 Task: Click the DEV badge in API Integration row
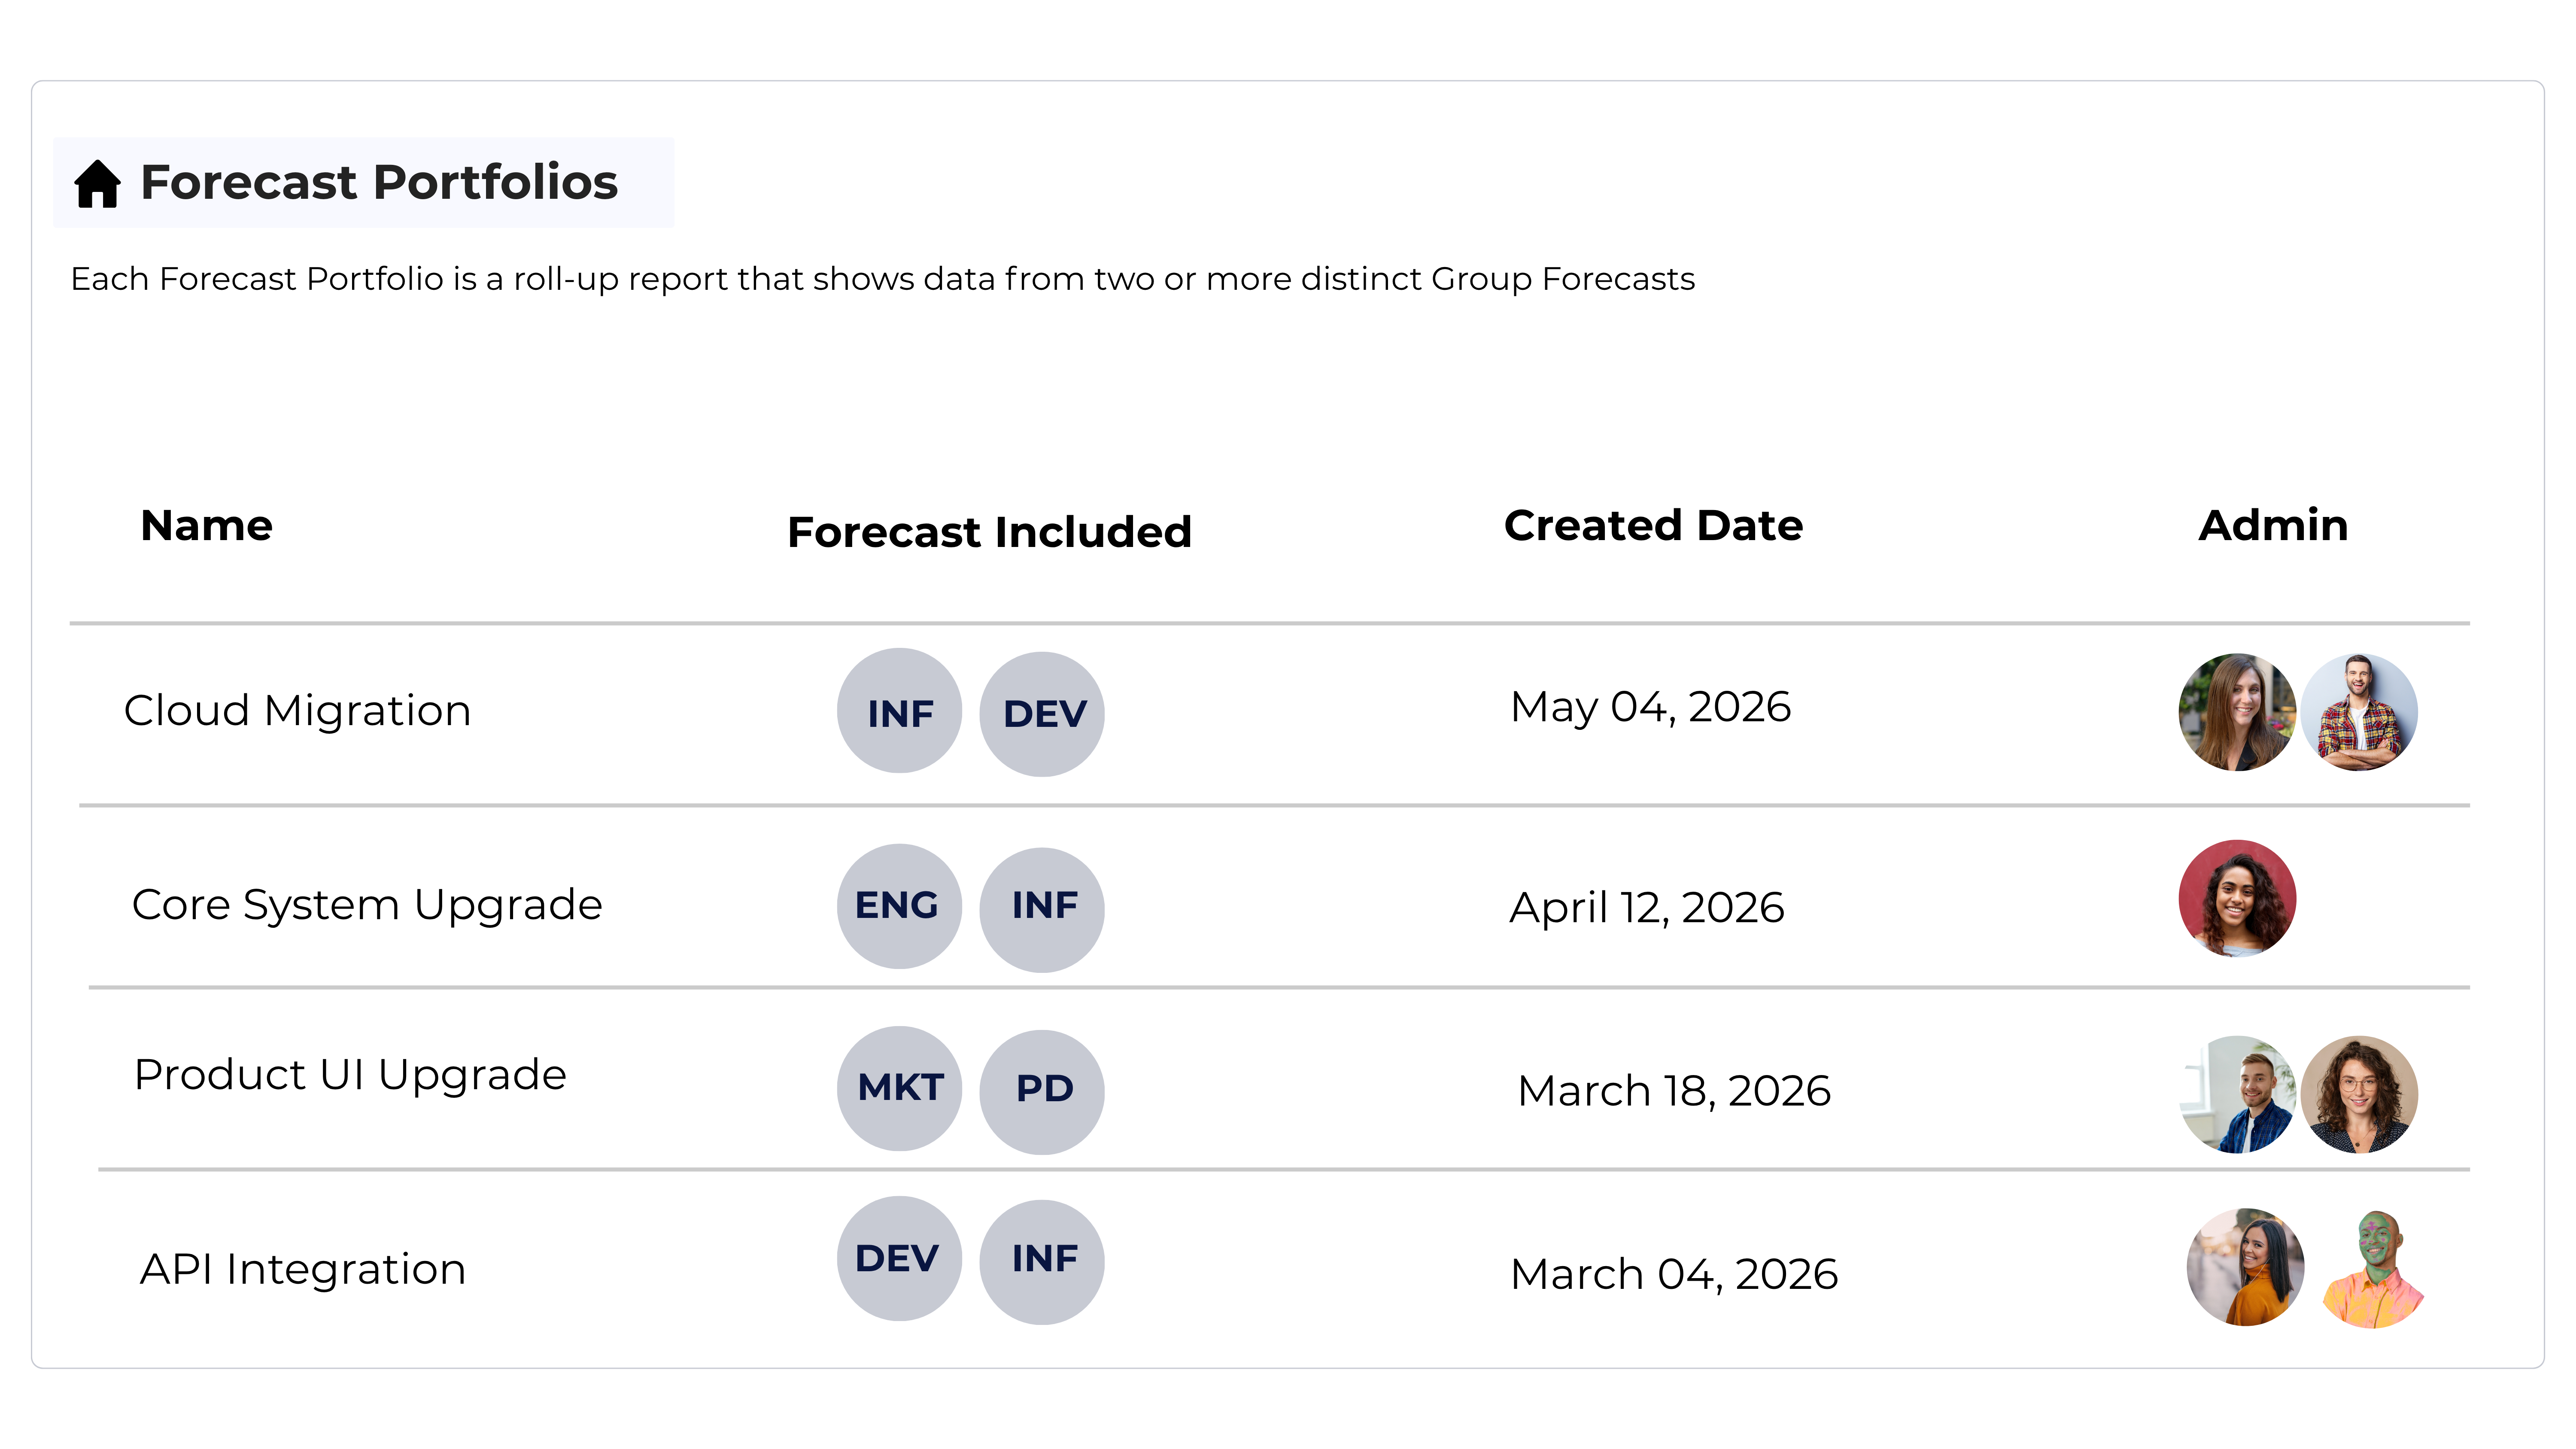899,1258
